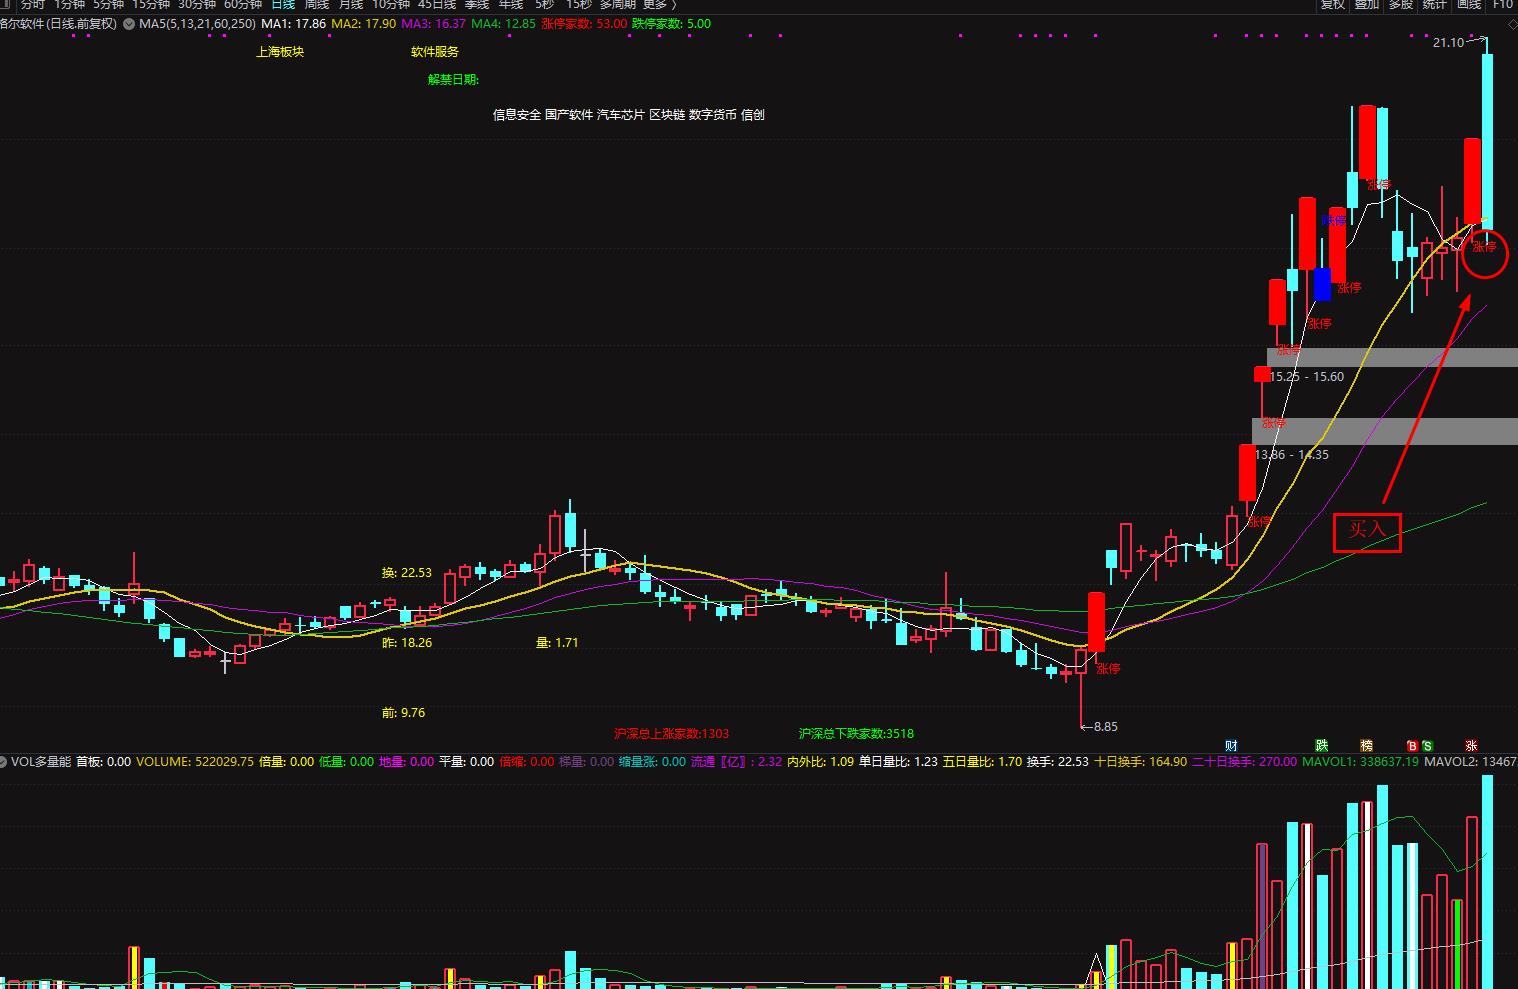The width and height of the screenshot is (1518, 989).
Task: Click the 软件服务 industry label
Action: point(435,52)
